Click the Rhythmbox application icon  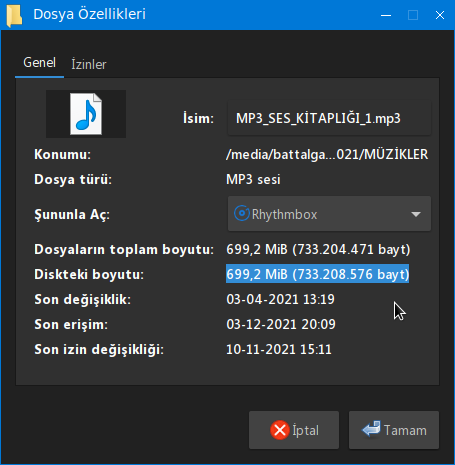click(242, 213)
